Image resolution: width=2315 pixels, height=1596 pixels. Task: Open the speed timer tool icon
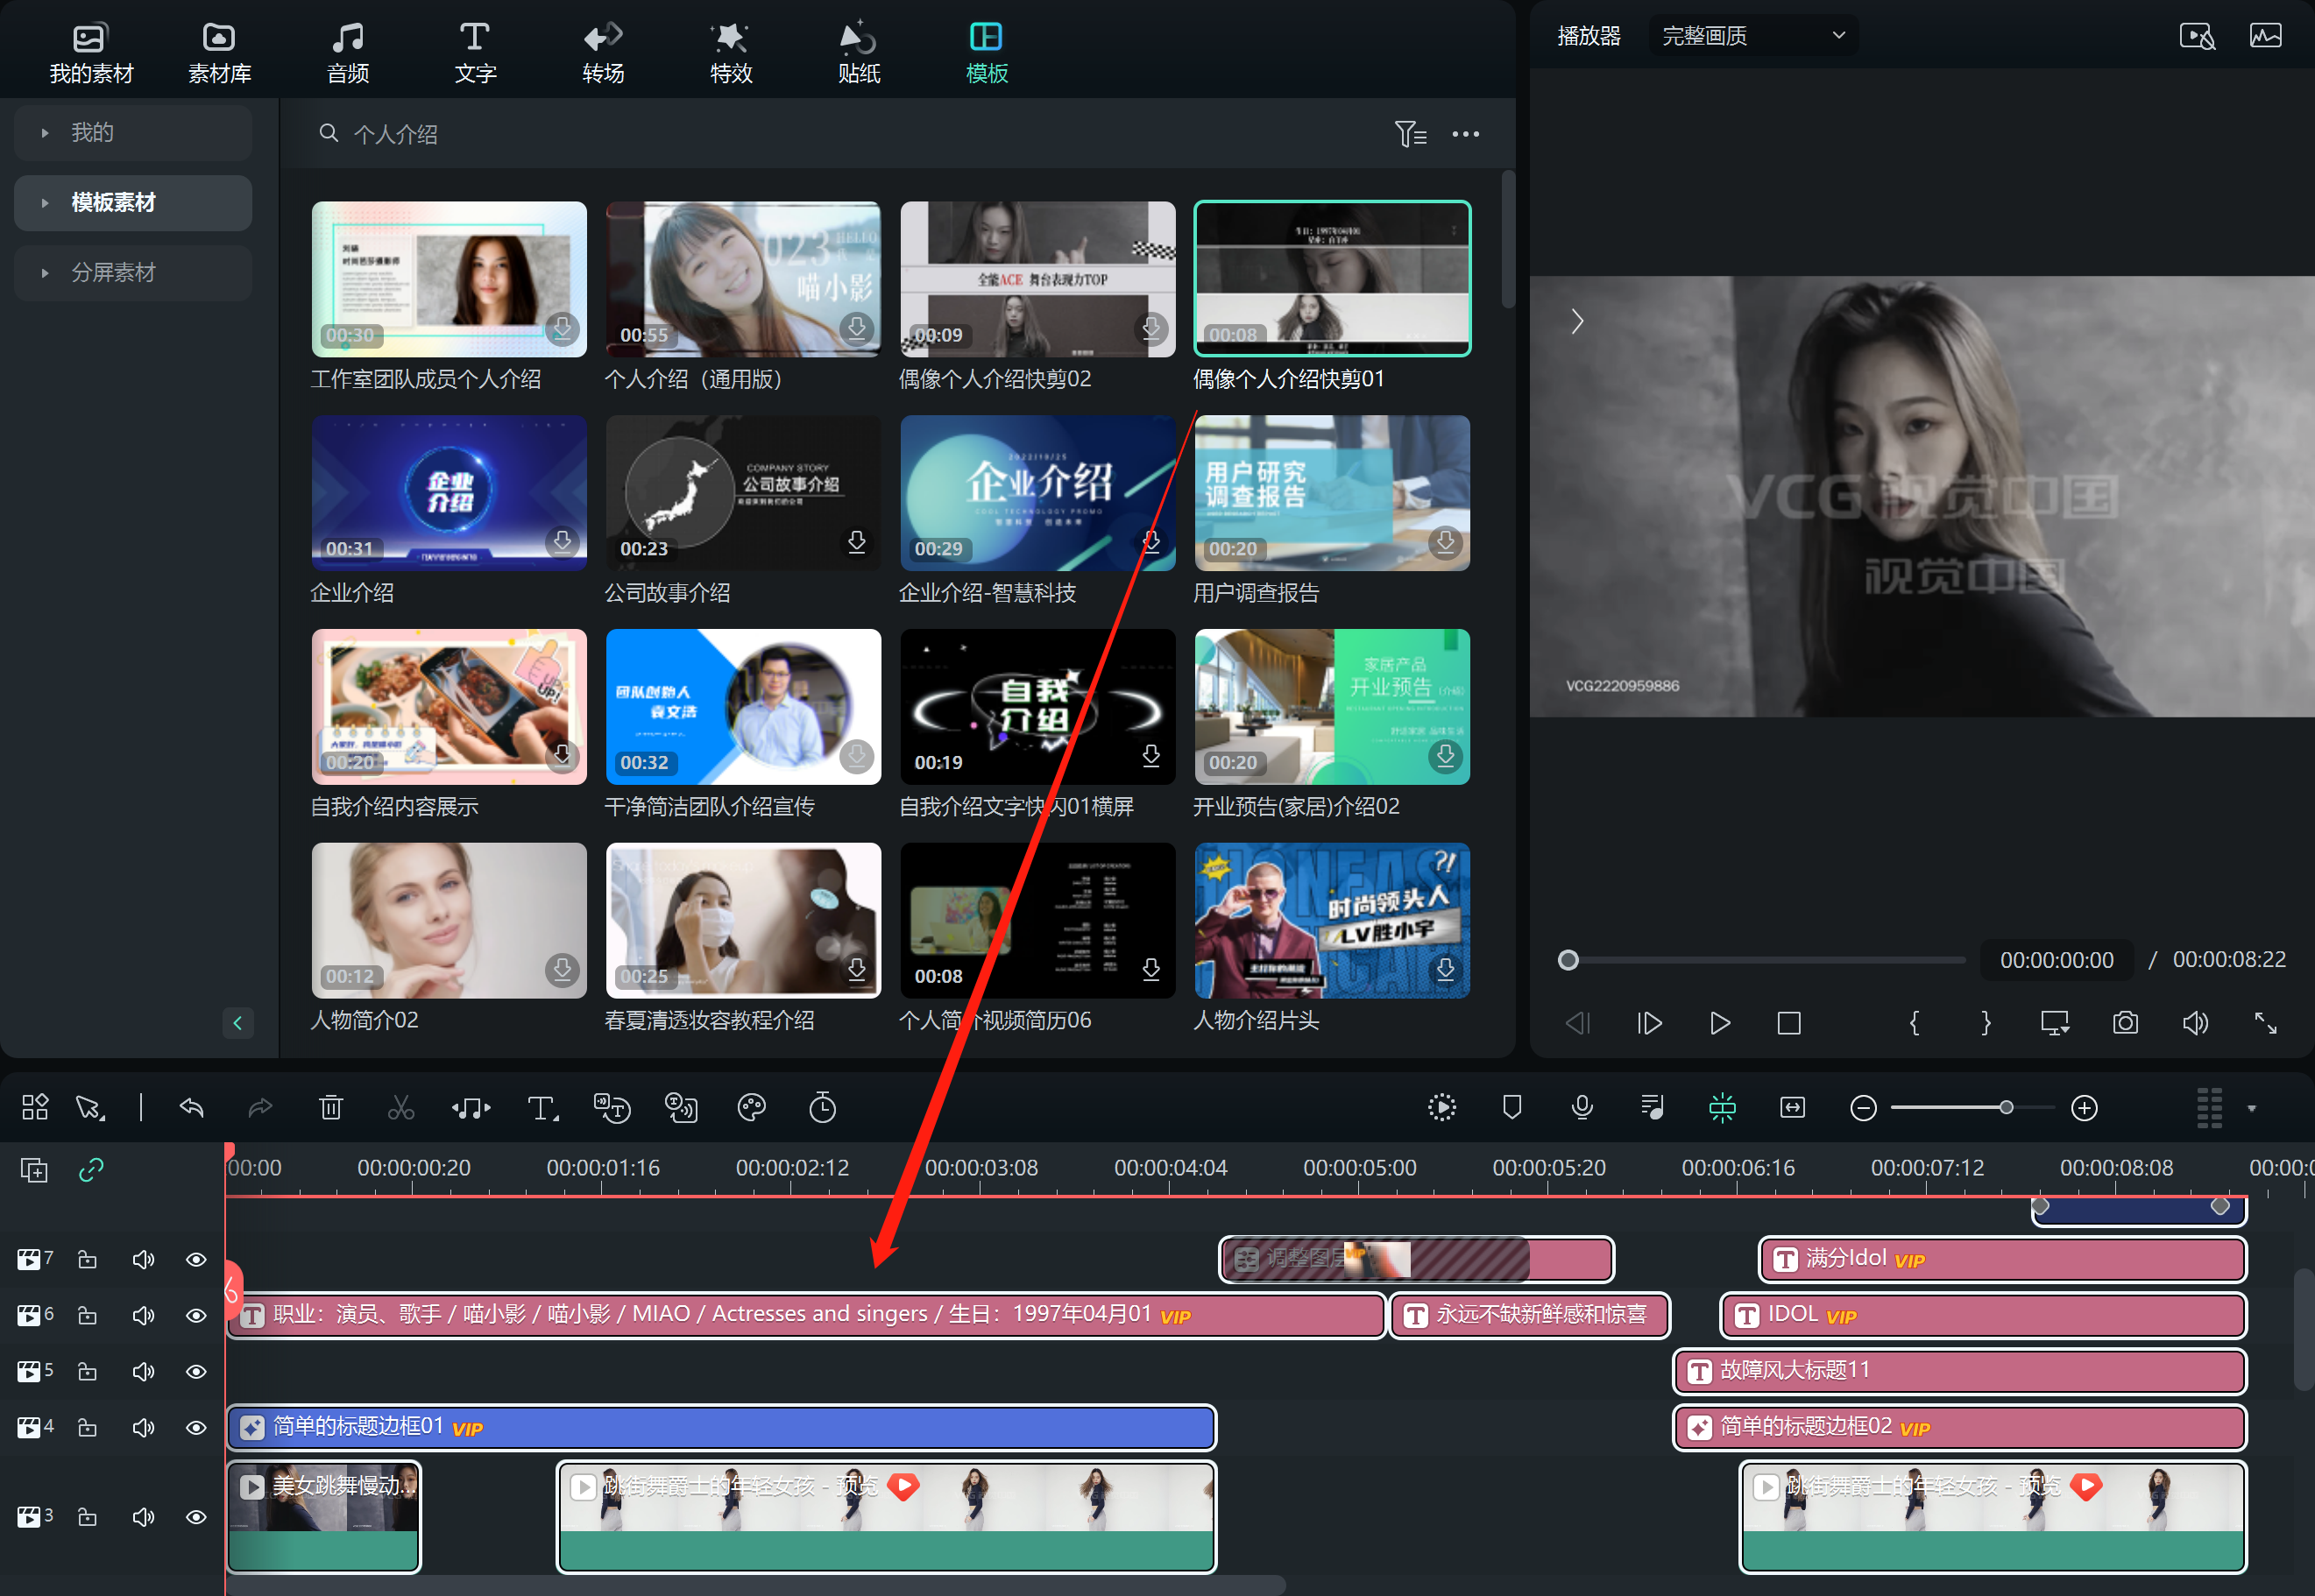pyautogui.click(x=822, y=1108)
